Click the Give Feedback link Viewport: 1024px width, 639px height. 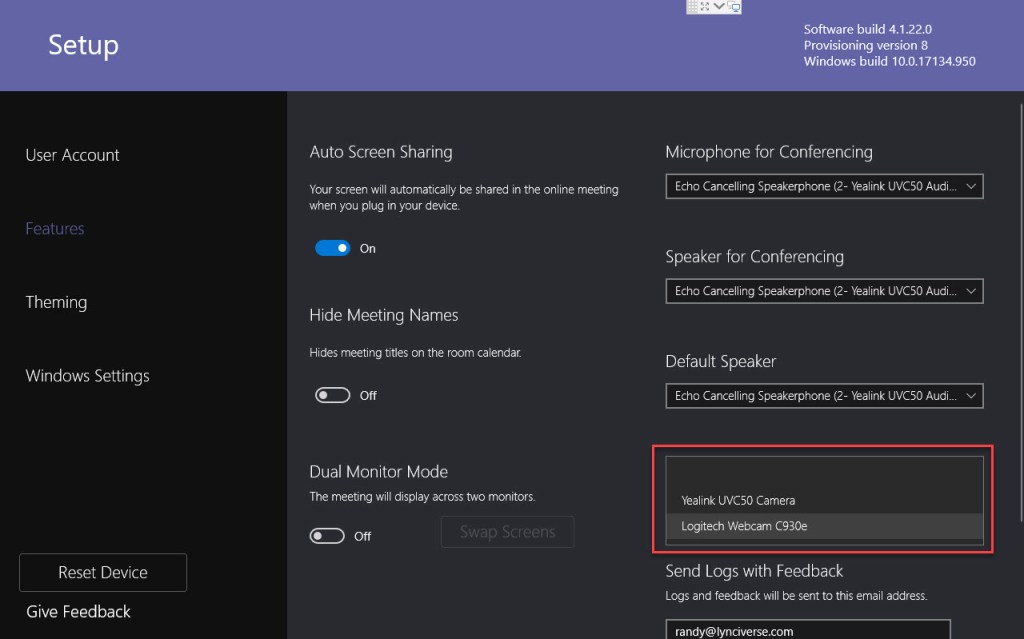[77, 611]
